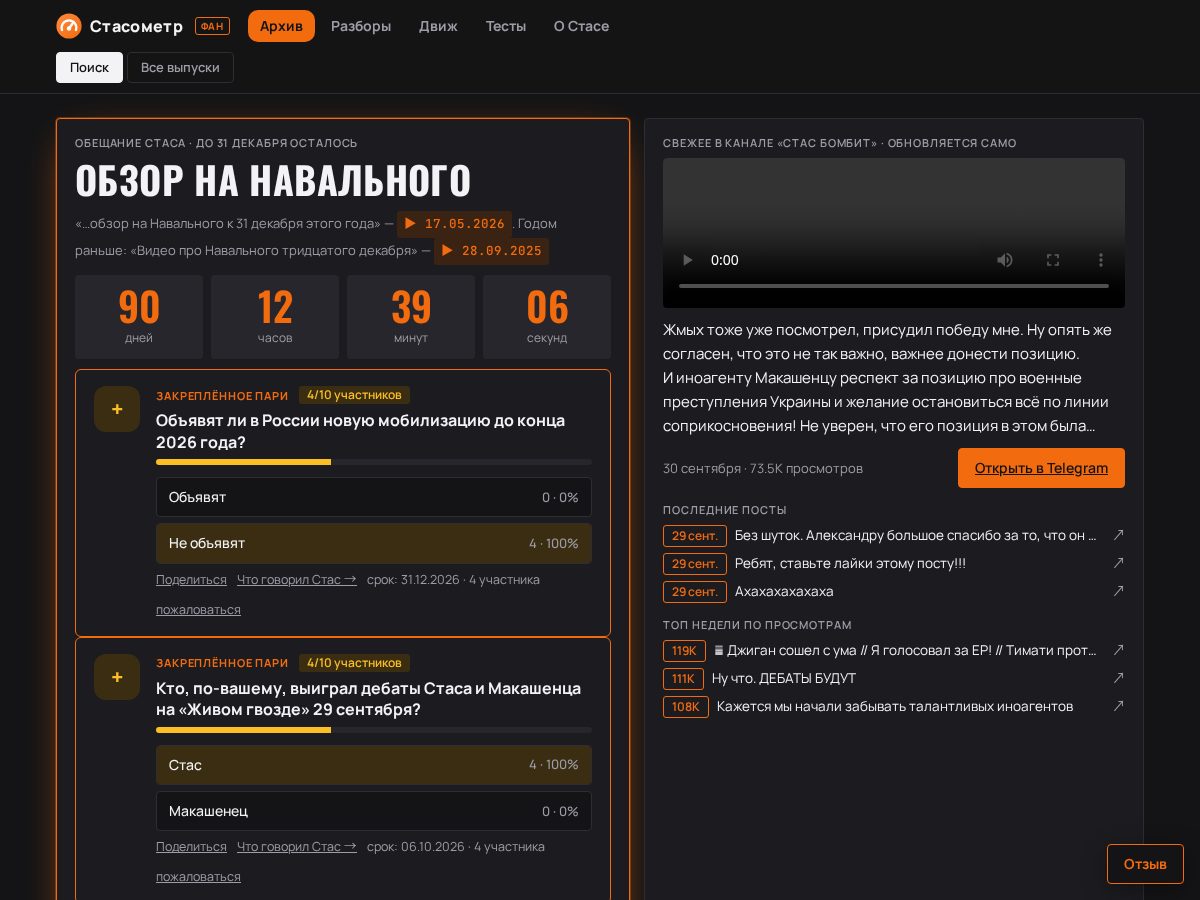
Task: Click the arrow icon next to Без шуток post
Action: [x=1118, y=535]
